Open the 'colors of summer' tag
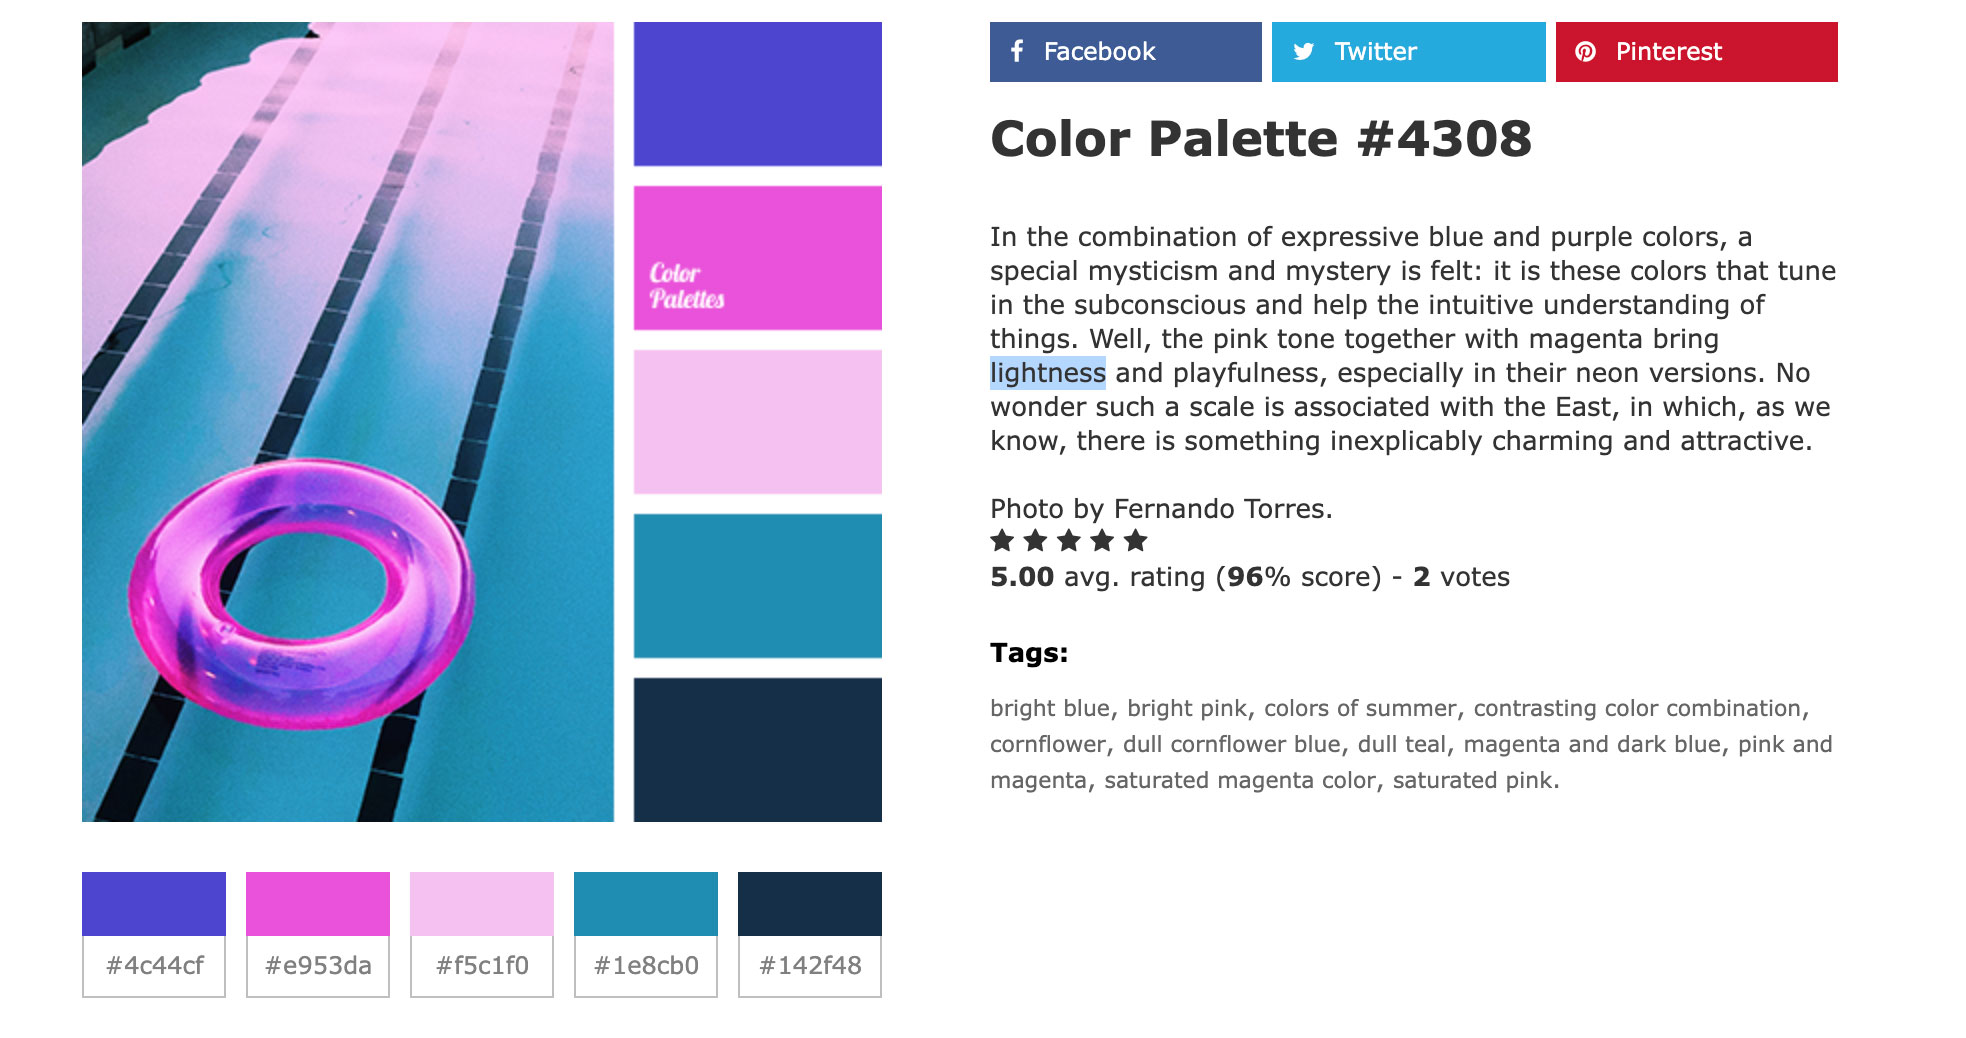Image resolution: width=1966 pixels, height=1038 pixels. click(x=1360, y=708)
